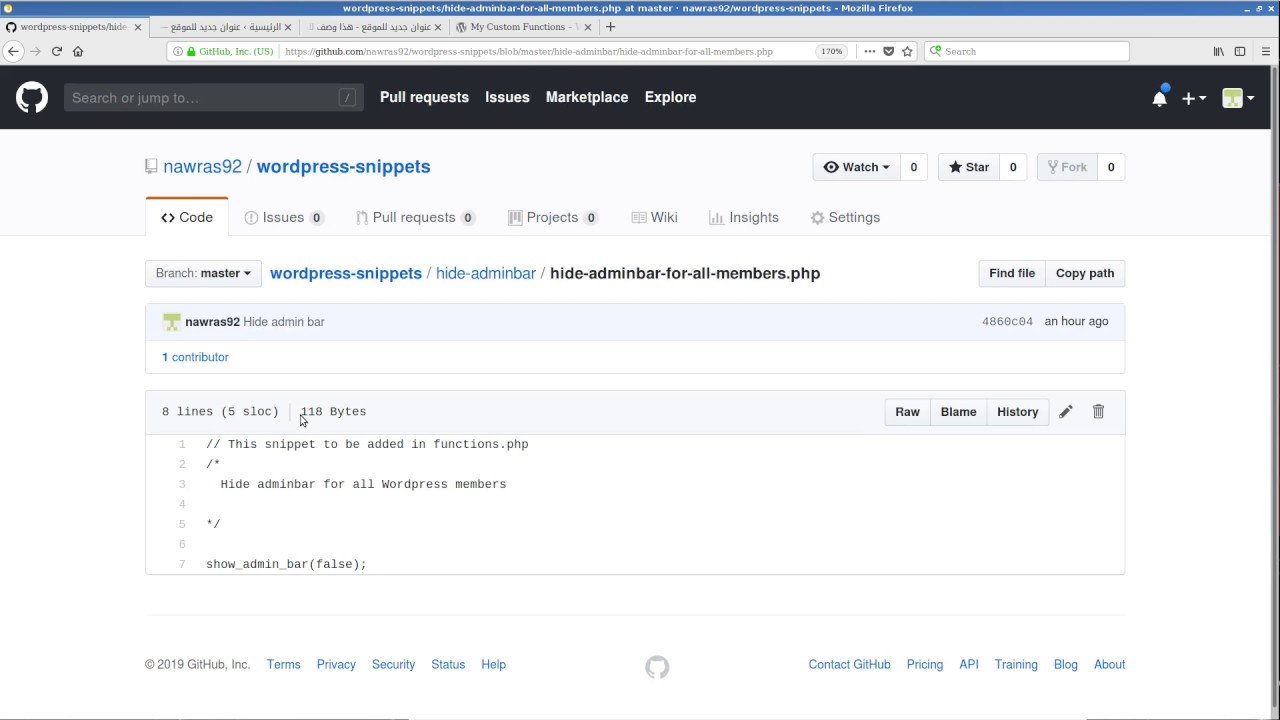Reload the page in Firefox
The width and height of the screenshot is (1280, 720).
(x=57, y=51)
